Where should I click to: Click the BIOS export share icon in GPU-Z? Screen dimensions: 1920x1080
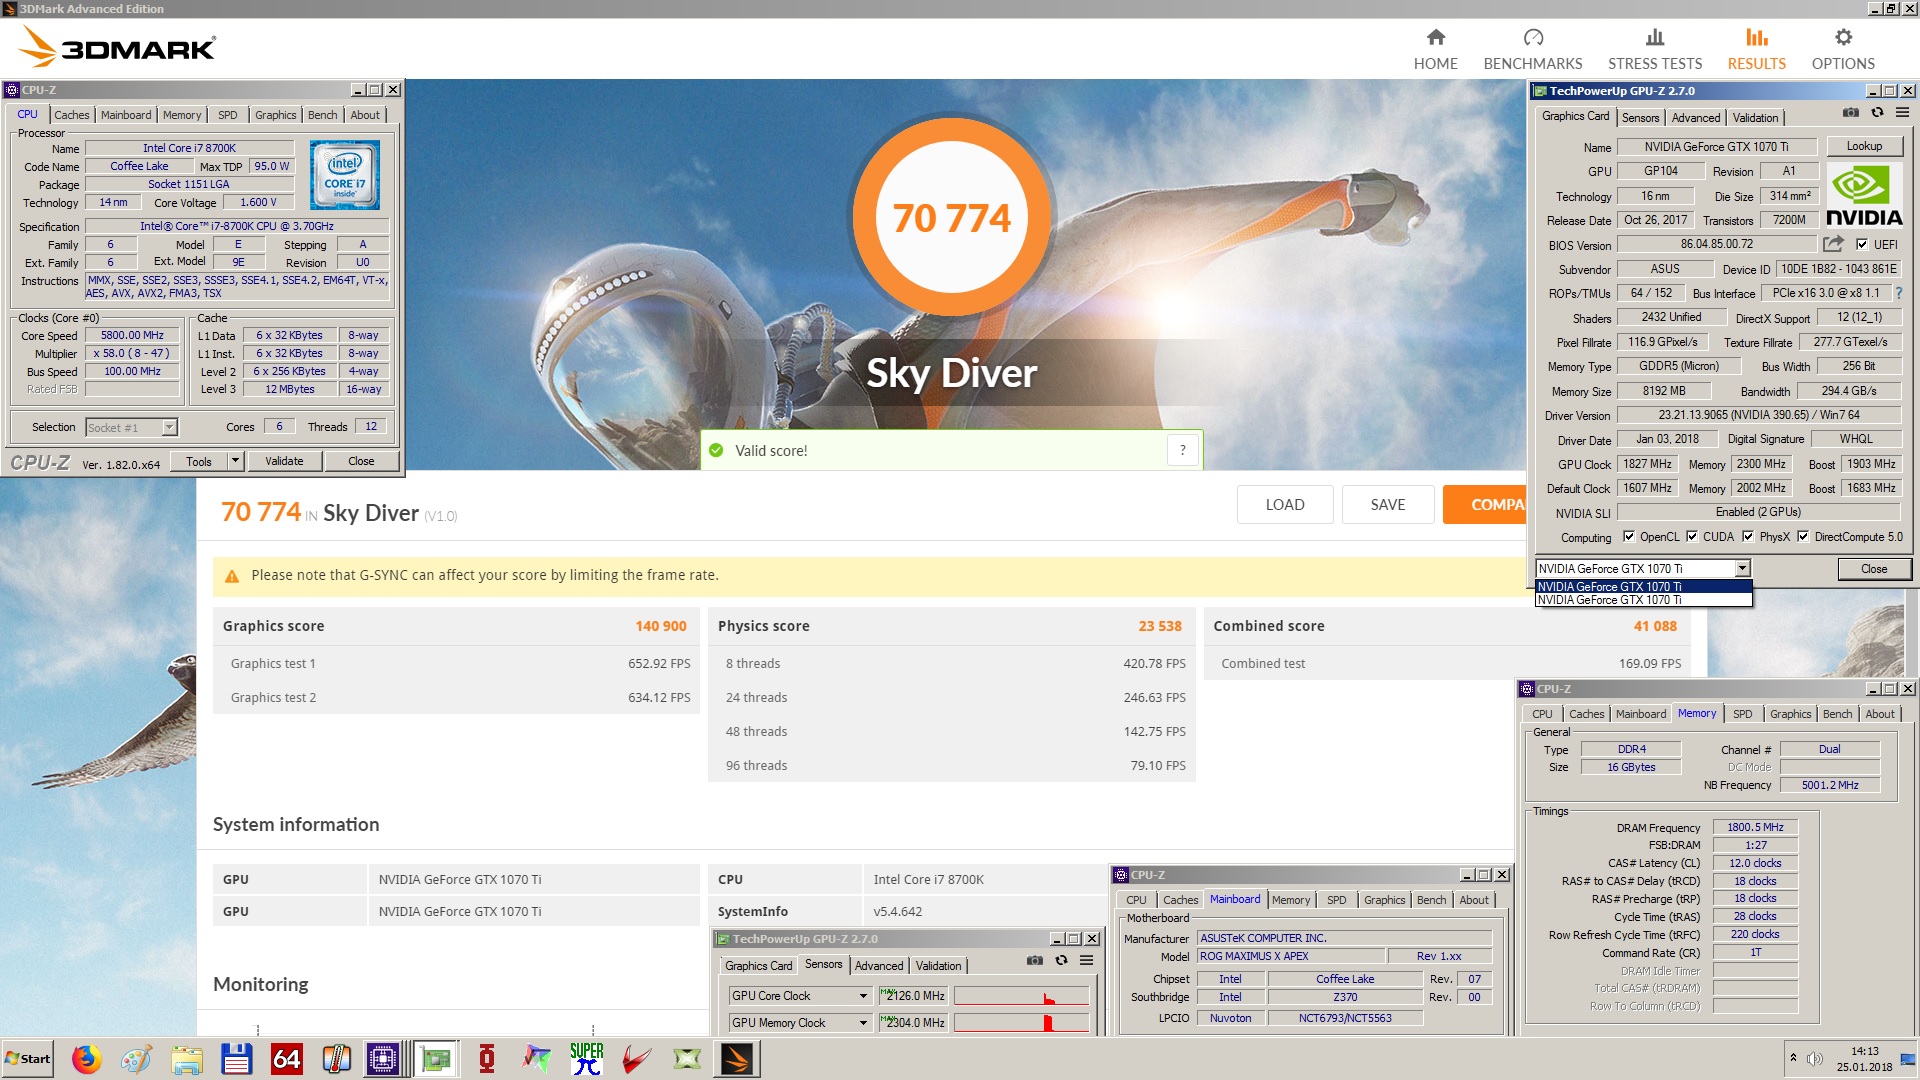point(1833,244)
